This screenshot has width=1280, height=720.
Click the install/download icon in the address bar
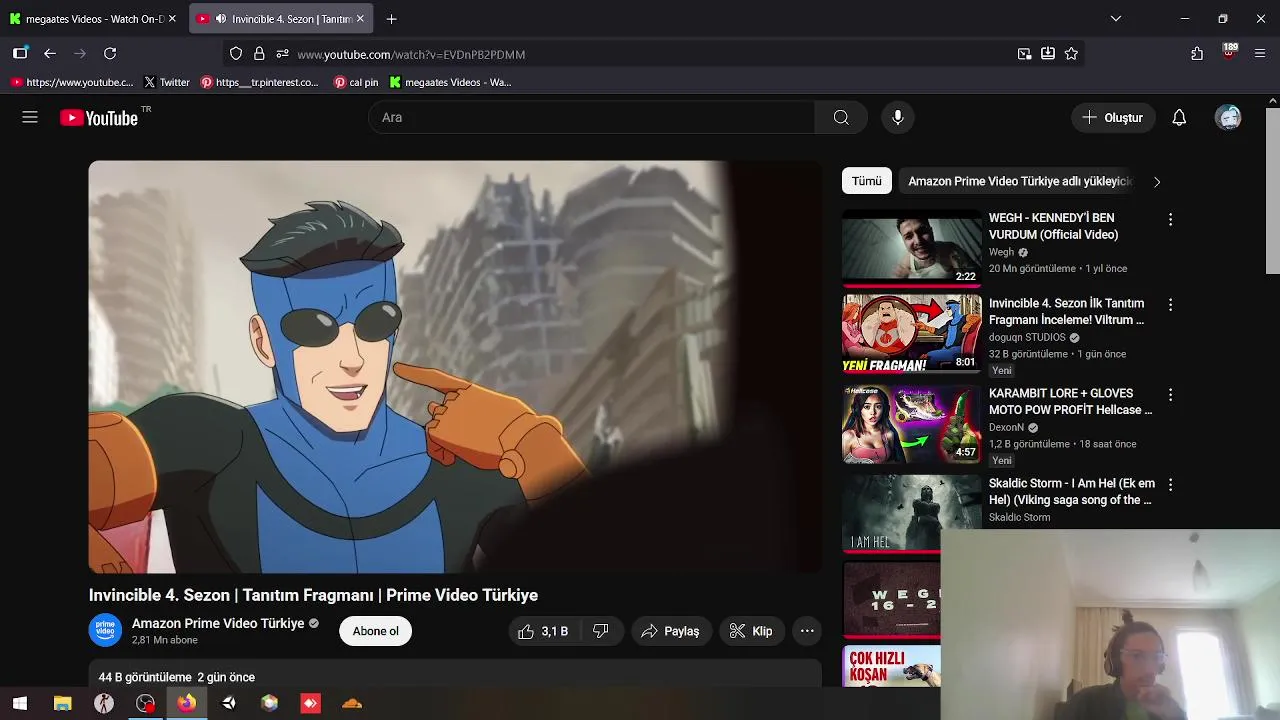[x=1048, y=54]
